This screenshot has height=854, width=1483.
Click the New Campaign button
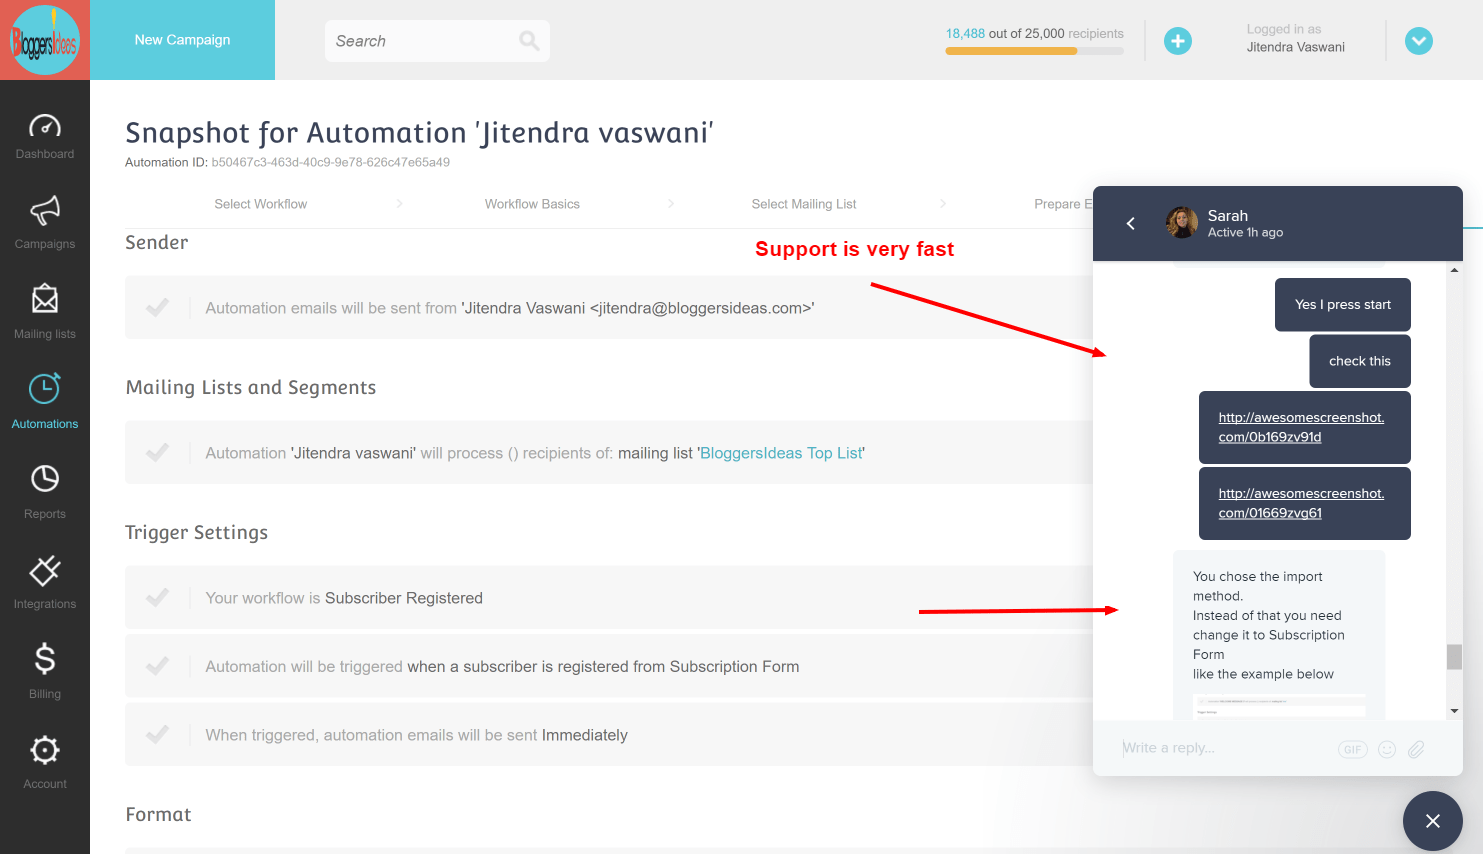pos(182,40)
